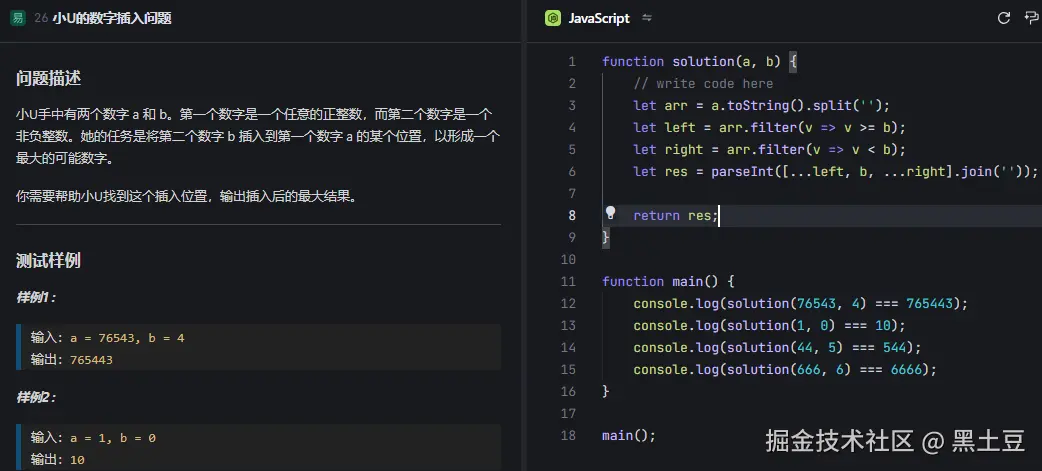
Task: Click the 测试样例 heading
Action: [49, 260]
